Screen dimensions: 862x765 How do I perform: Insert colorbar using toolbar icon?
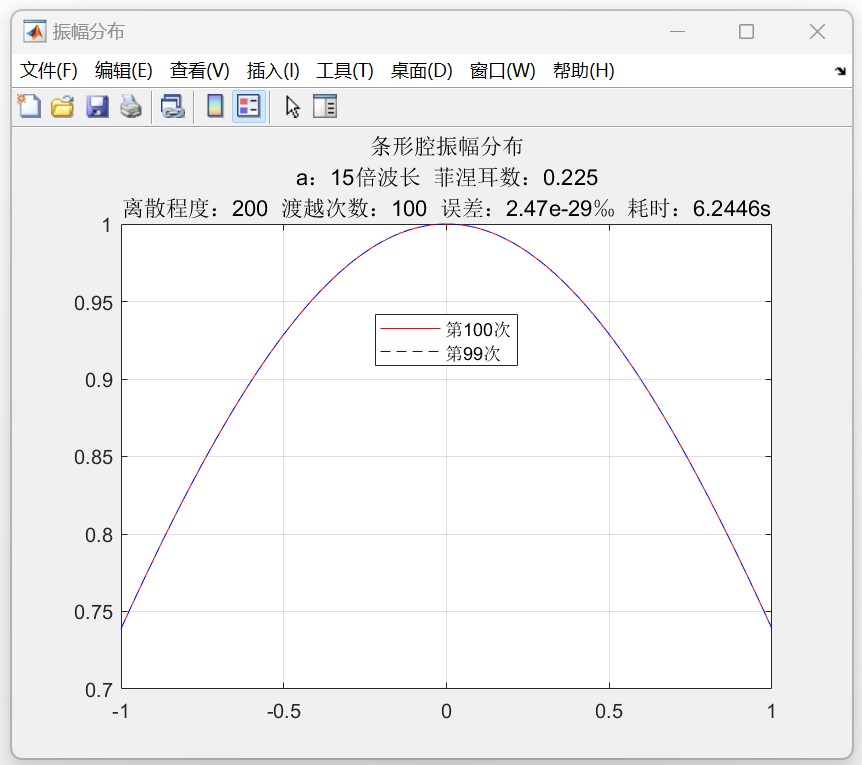pos(215,106)
